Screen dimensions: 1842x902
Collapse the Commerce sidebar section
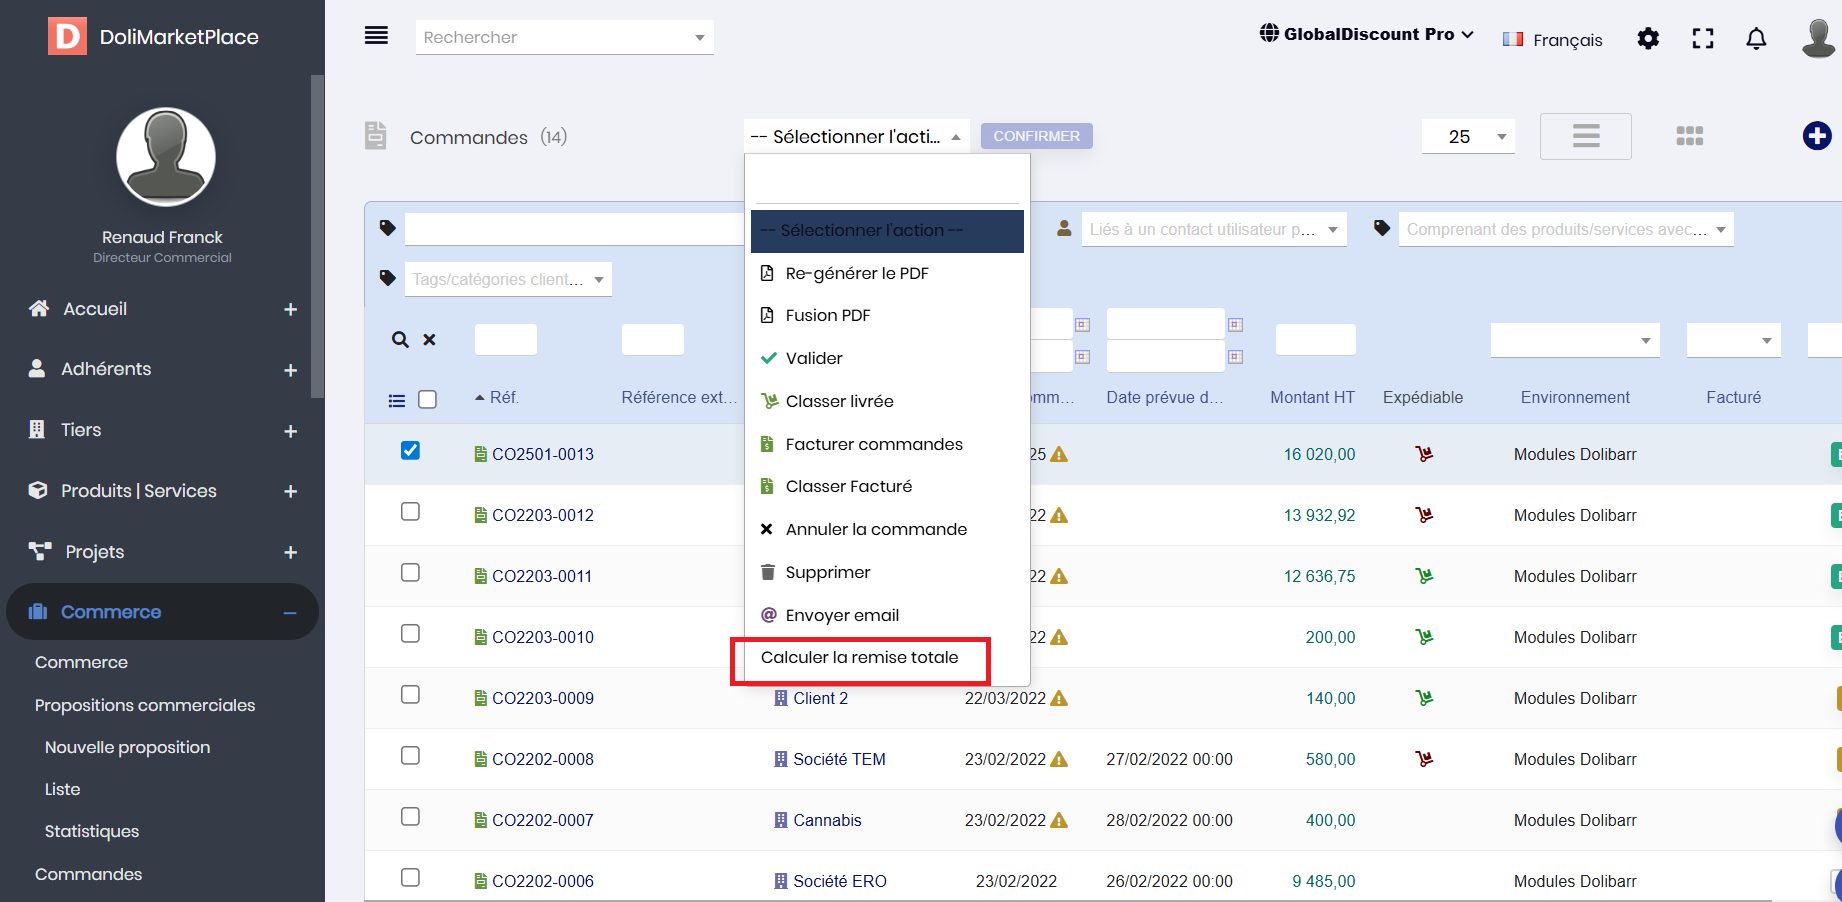pos(289,613)
